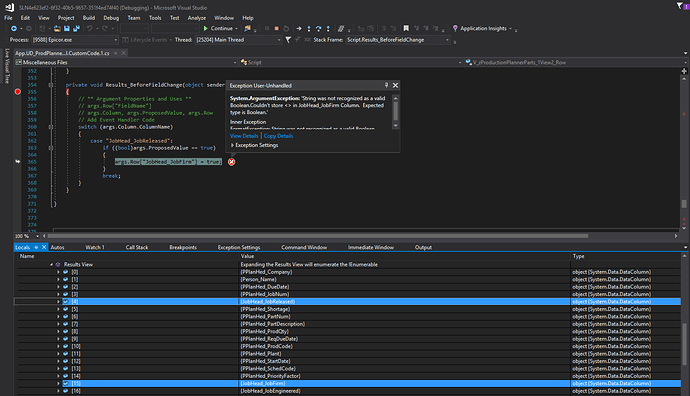Click the thread filter funnel icon
The image size is (690, 396).
tap(288, 40)
